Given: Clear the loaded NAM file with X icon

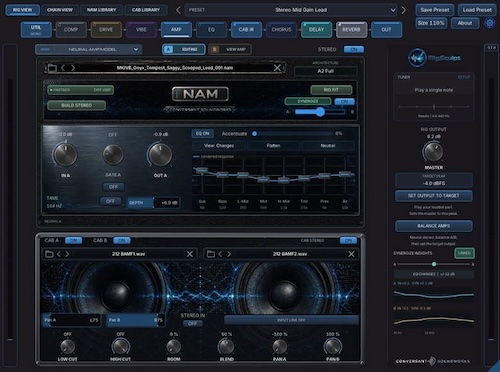Looking at the screenshot, I should point(277,68).
